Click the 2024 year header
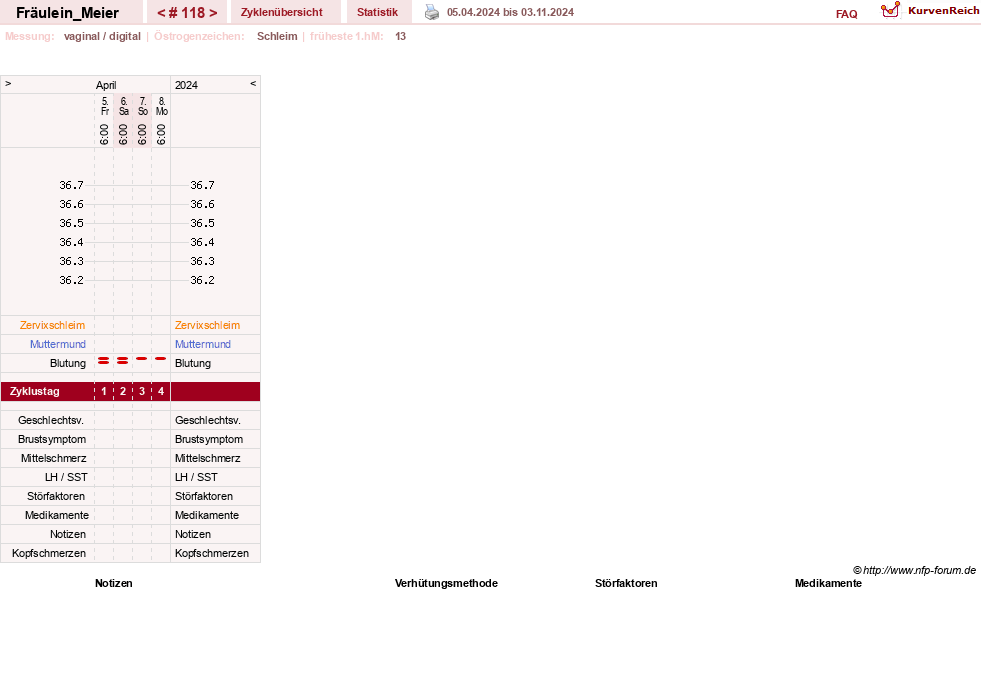 click(x=186, y=85)
